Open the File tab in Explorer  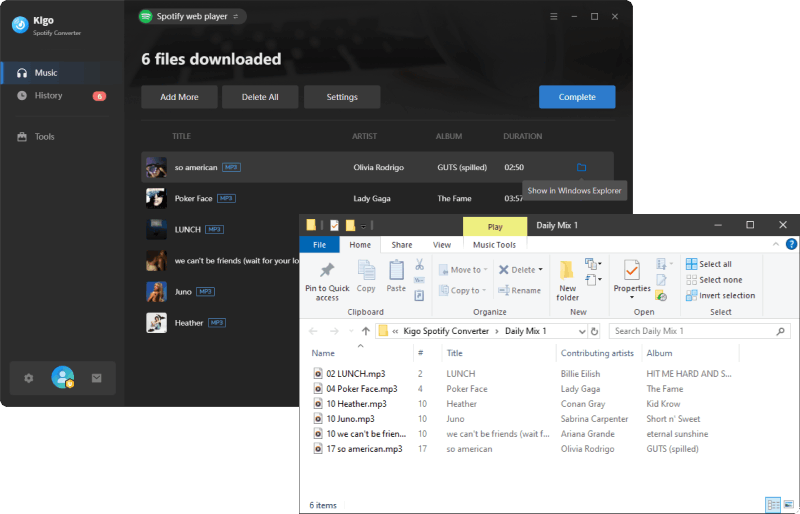click(x=319, y=244)
